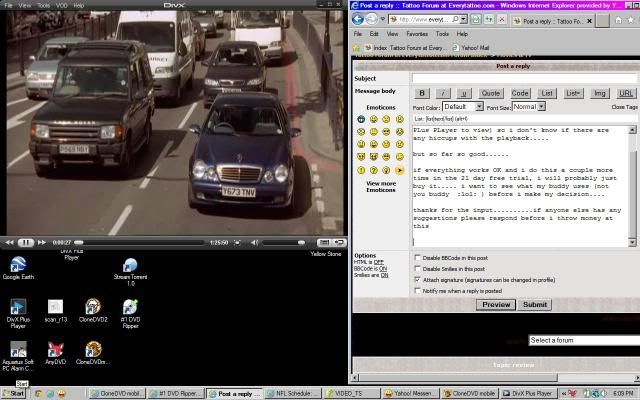Open CloneDVD2 desktop shortcut
640x400 pixels.
[93, 311]
